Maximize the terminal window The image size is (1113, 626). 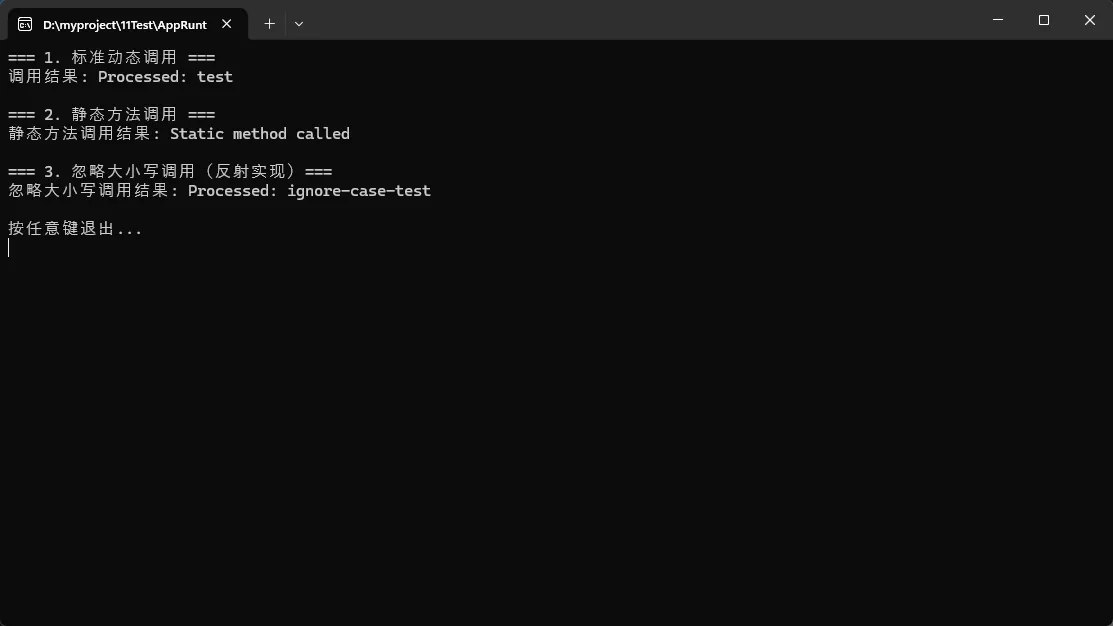coord(1044,20)
